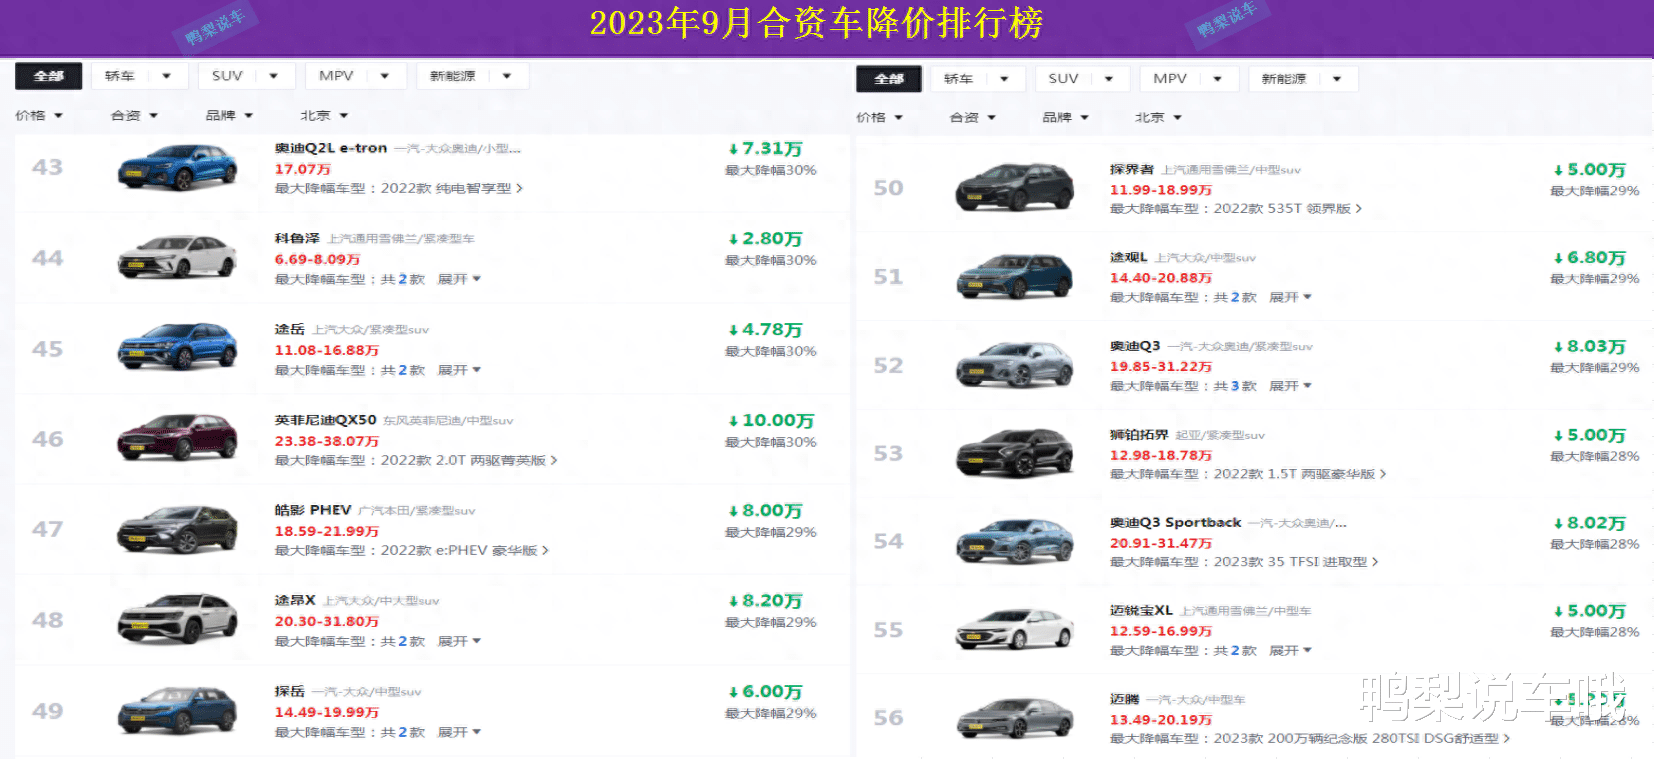Open the 品牌 filter in right panel
This screenshot has height=759, width=1654.
(1066, 118)
